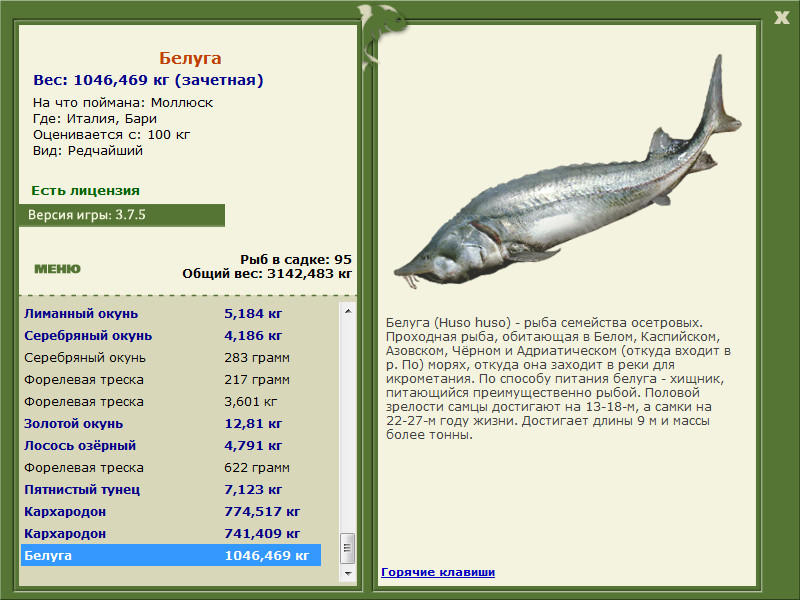The height and width of the screenshot is (600, 800).
Task: Click the Есть лицензия label
Action: pyautogui.click(x=85, y=191)
